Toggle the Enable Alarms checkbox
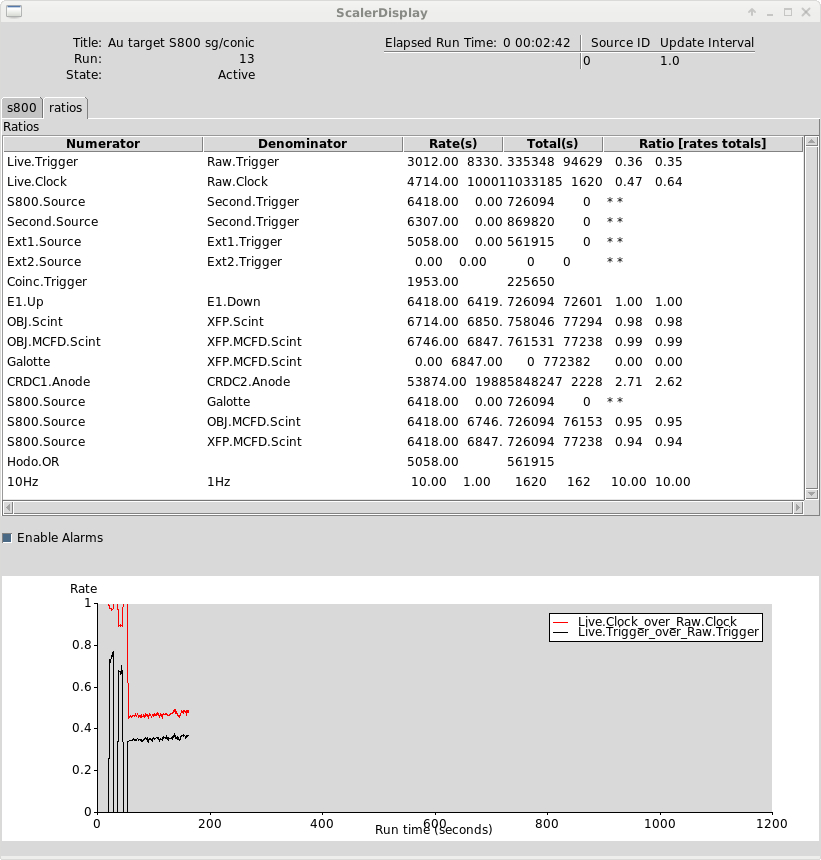Image resolution: width=821 pixels, height=860 pixels. tap(7, 538)
